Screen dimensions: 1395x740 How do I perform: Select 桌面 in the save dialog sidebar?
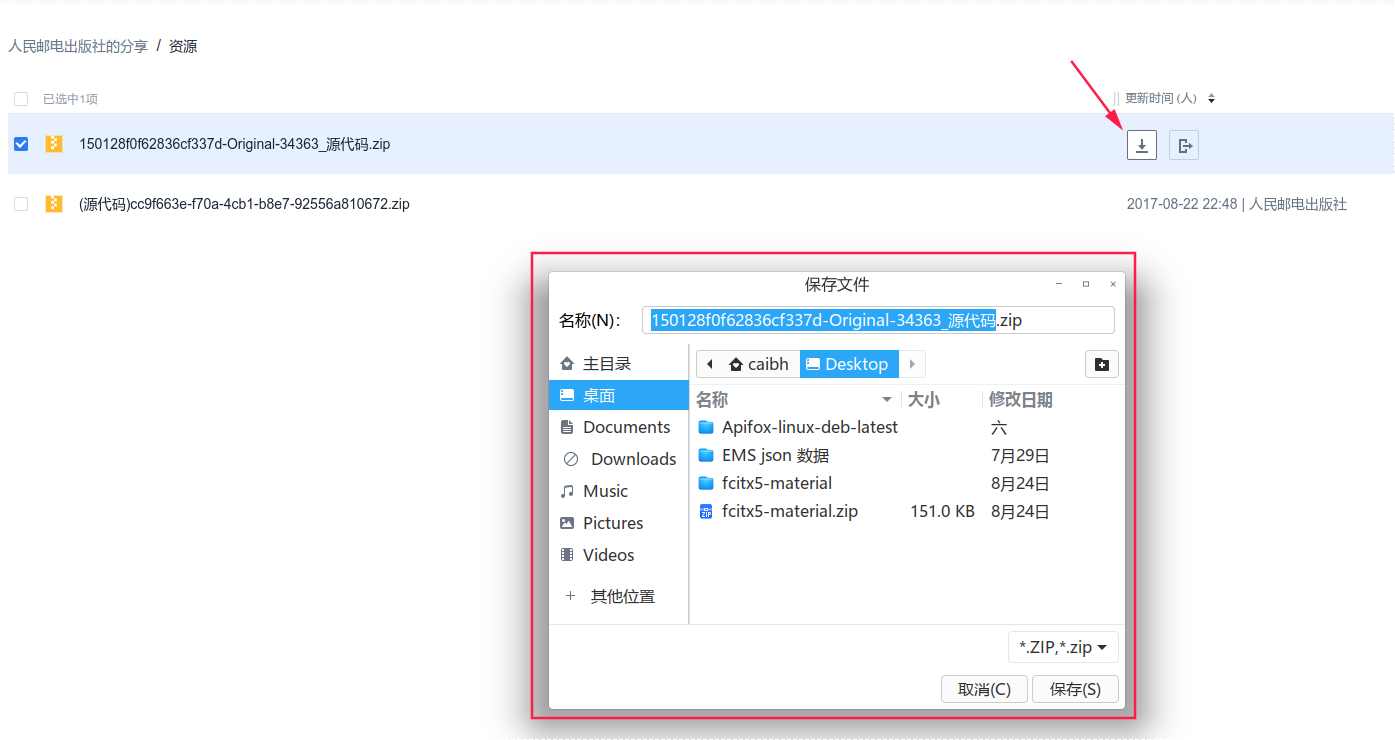pos(600,395)
